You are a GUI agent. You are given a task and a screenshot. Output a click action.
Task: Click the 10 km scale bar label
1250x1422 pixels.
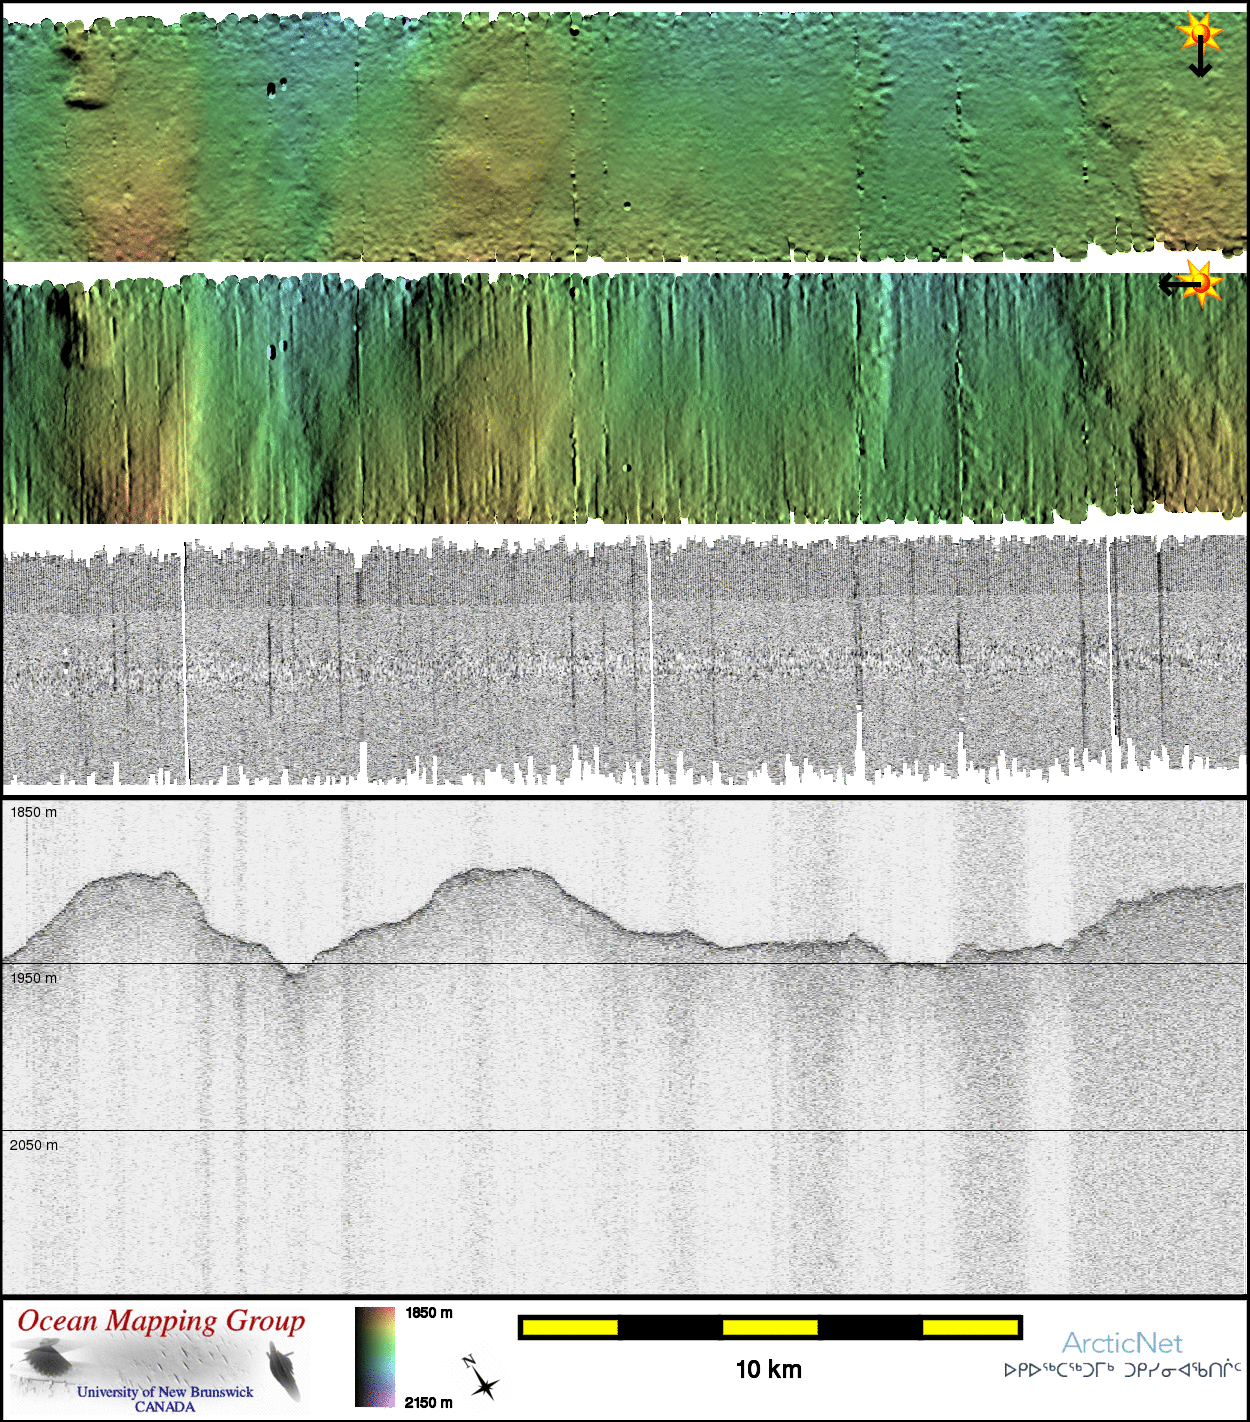(768, 1370)
